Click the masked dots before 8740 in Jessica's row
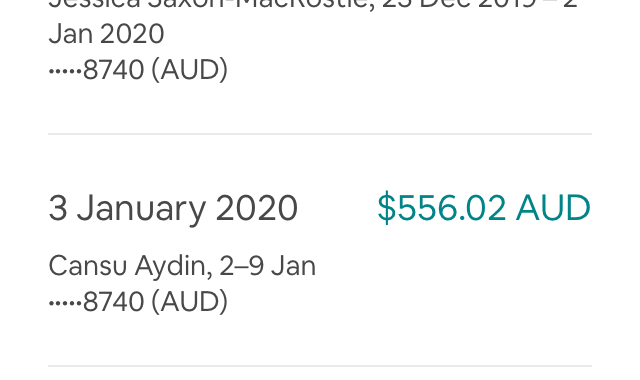Image resolution: width=640 pixels, height=380 pixels. click(65, 71)
